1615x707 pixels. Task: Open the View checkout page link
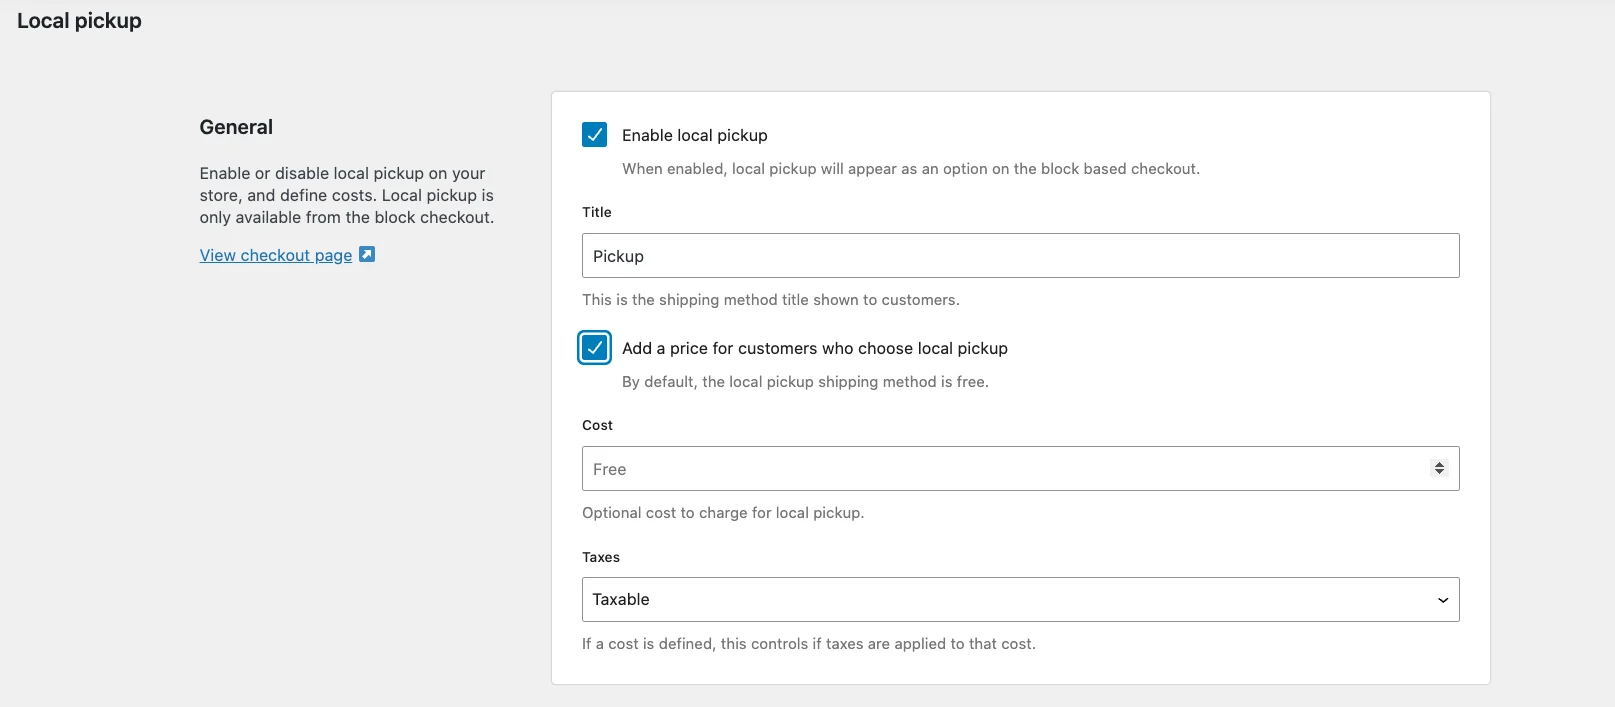(276, 255)
